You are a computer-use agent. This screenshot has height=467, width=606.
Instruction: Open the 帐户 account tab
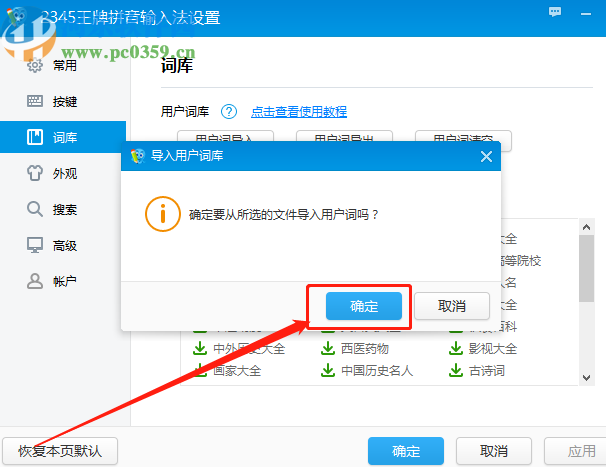(63, 281)
